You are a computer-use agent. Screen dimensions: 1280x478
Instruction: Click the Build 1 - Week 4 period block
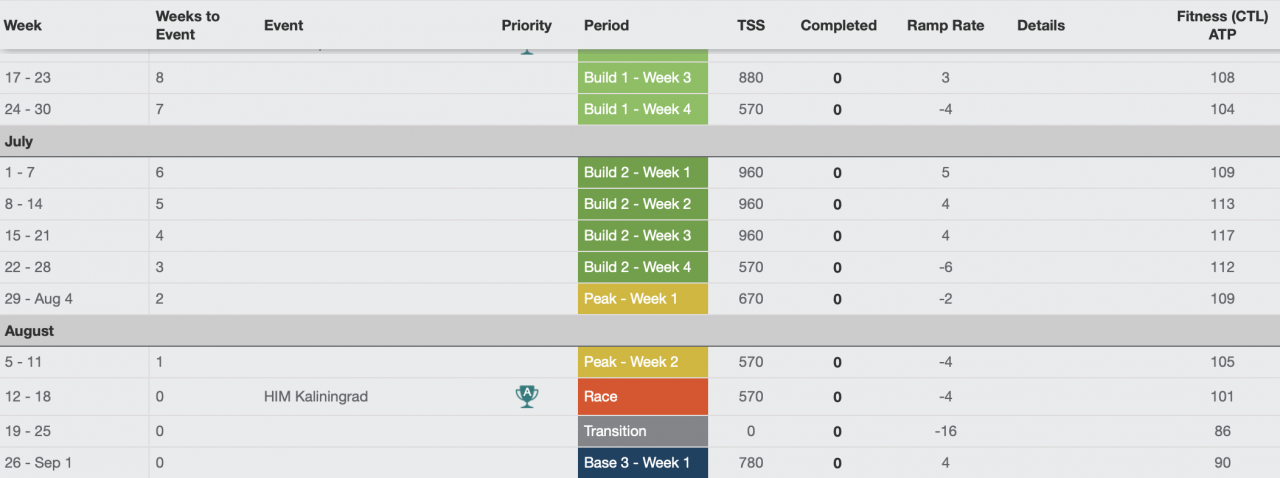(x=642, y=109)
